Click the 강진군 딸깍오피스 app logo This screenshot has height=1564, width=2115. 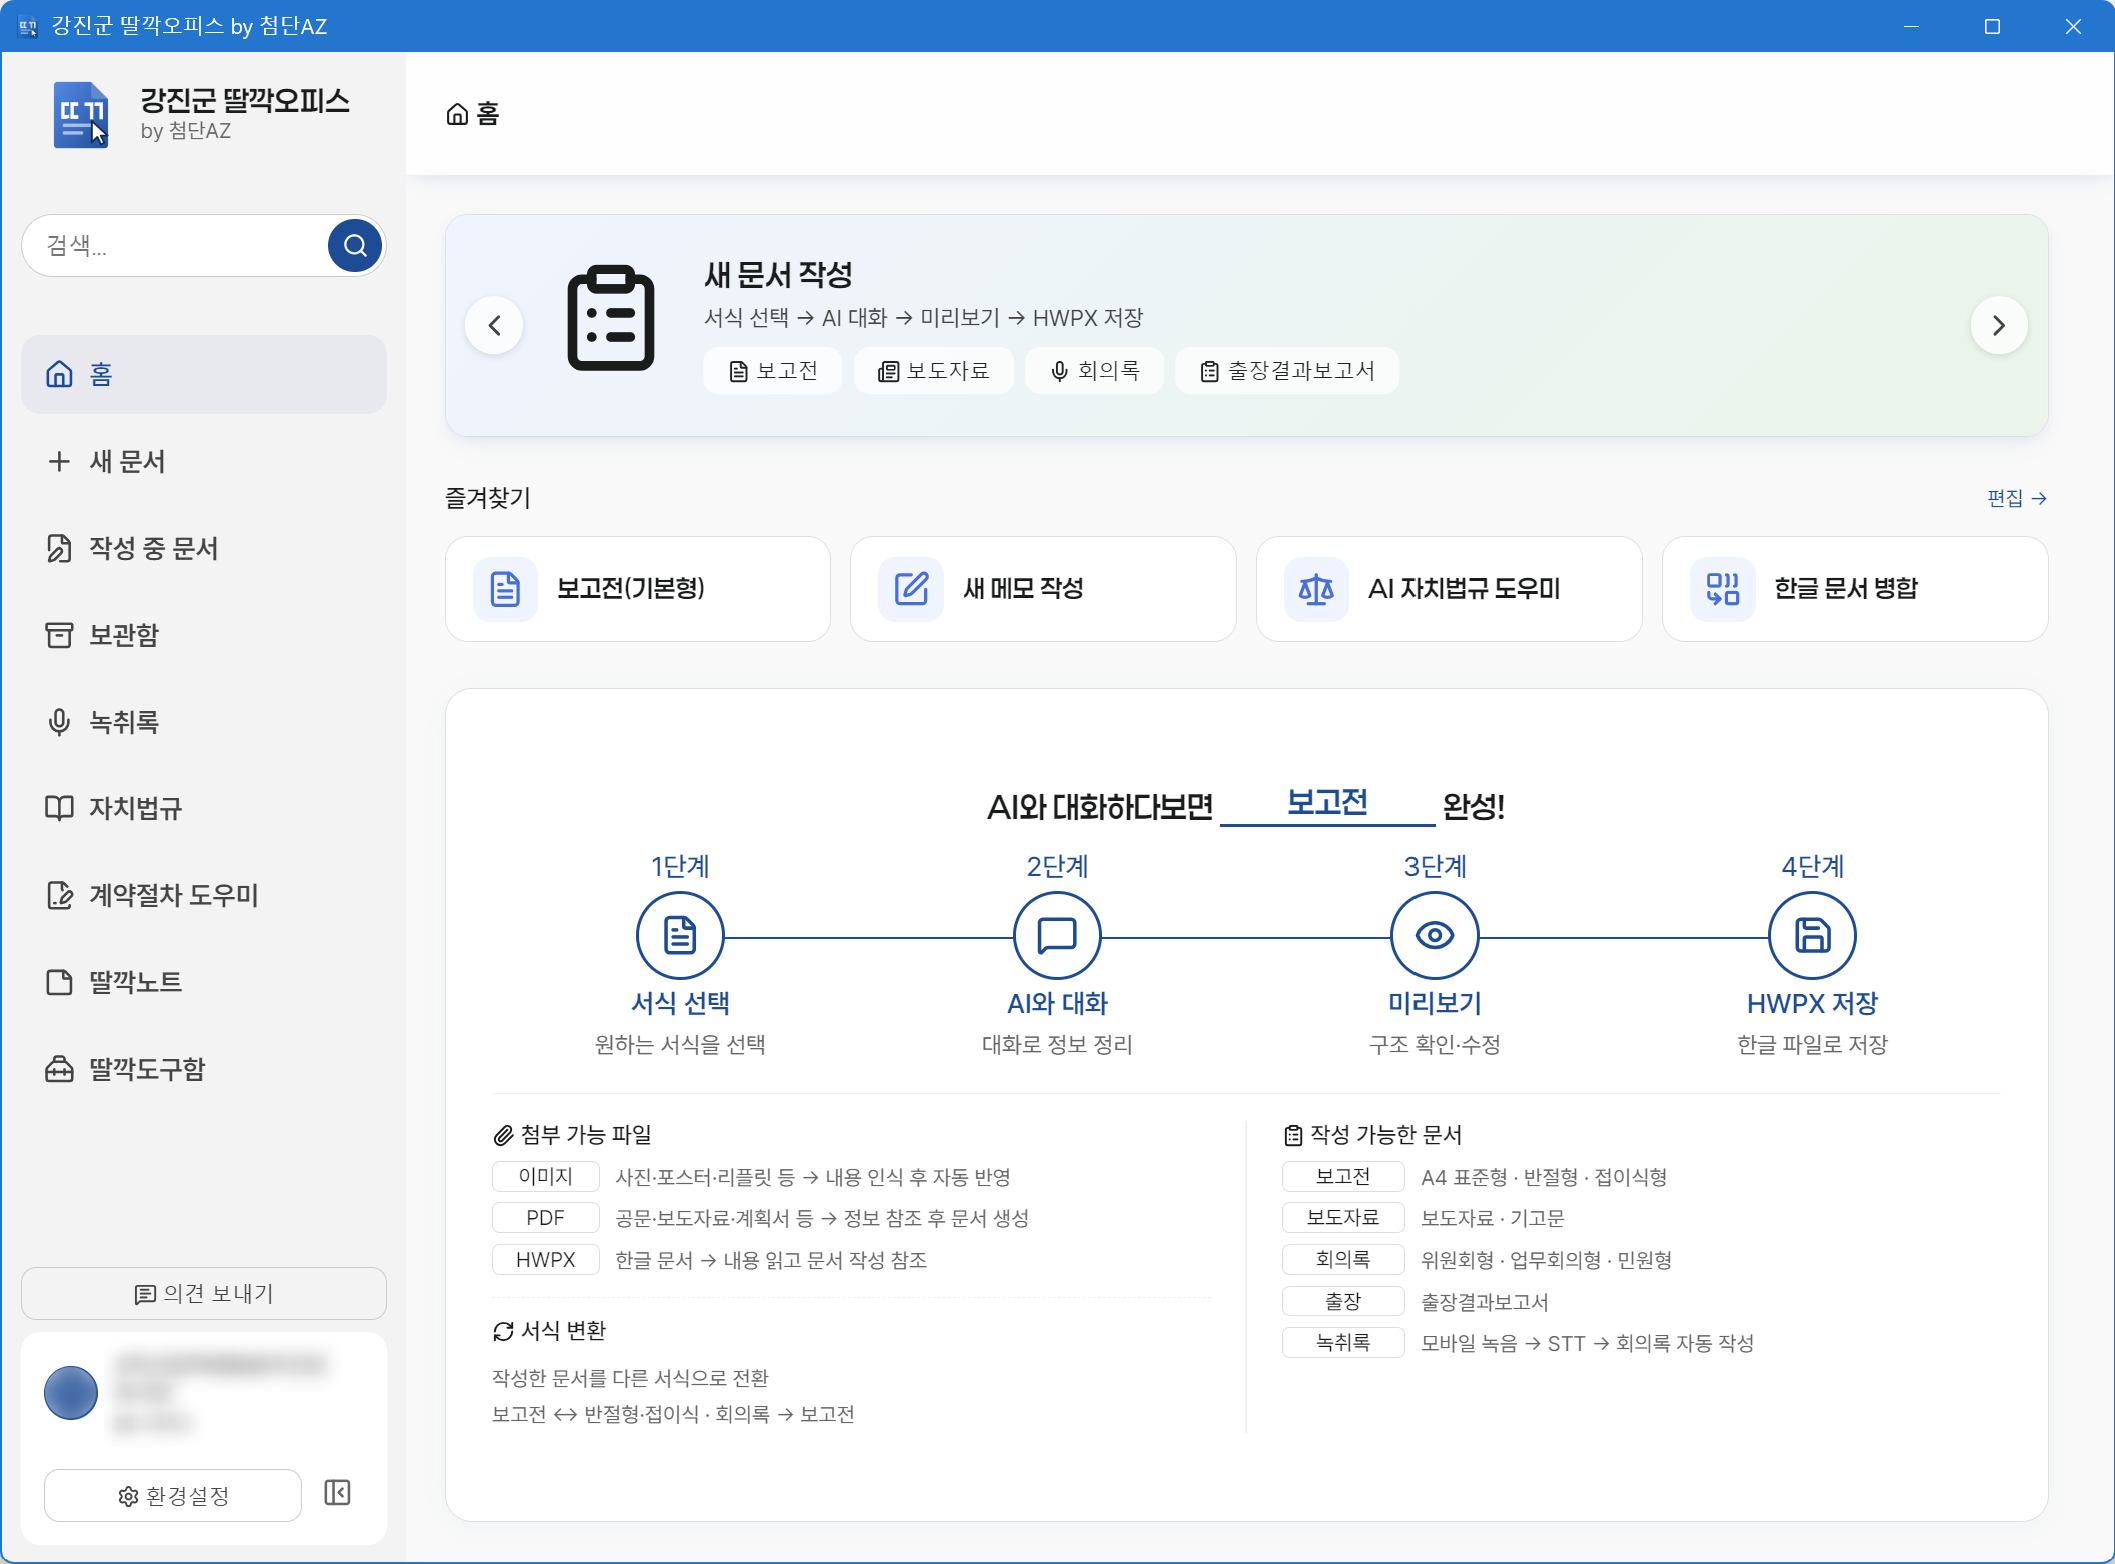[x=81, y=115]
